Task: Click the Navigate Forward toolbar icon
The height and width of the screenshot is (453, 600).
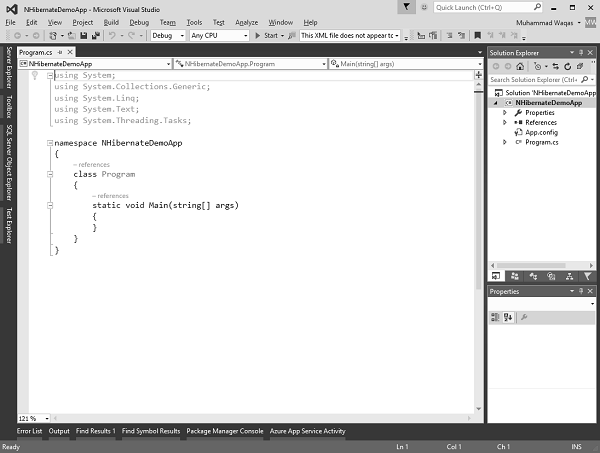Action: click(x=36, y=36)
